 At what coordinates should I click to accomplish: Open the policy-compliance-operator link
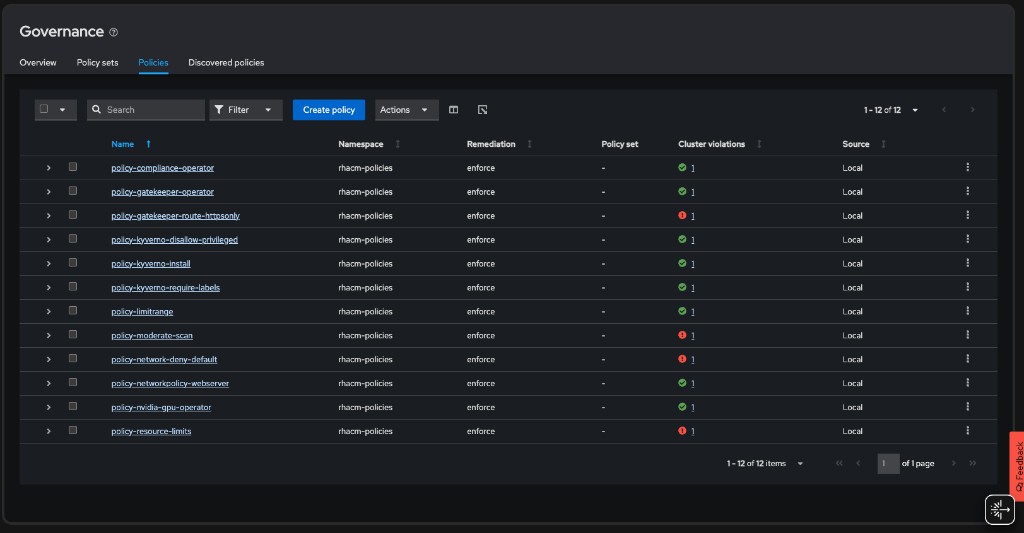point(163,168)
